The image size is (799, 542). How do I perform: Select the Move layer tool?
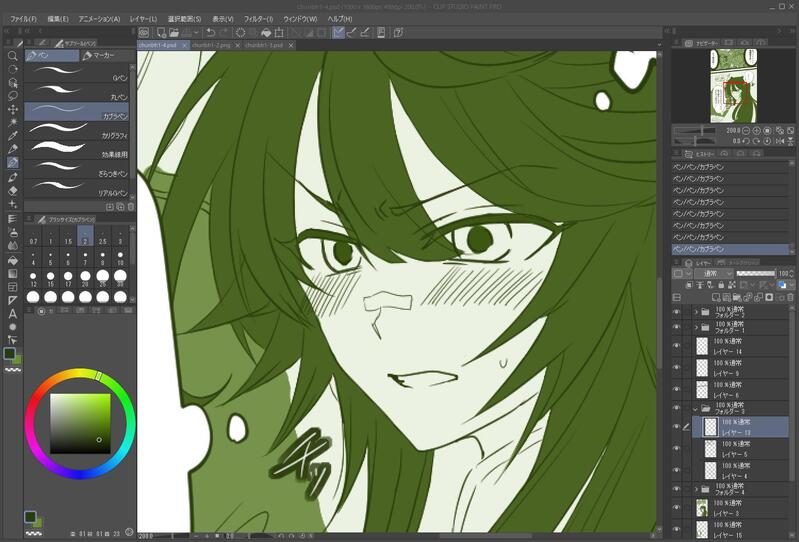(13, 109)
